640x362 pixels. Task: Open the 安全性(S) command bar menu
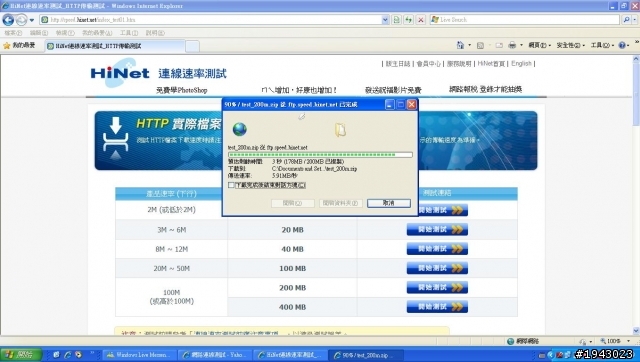(x=570, y=45)
